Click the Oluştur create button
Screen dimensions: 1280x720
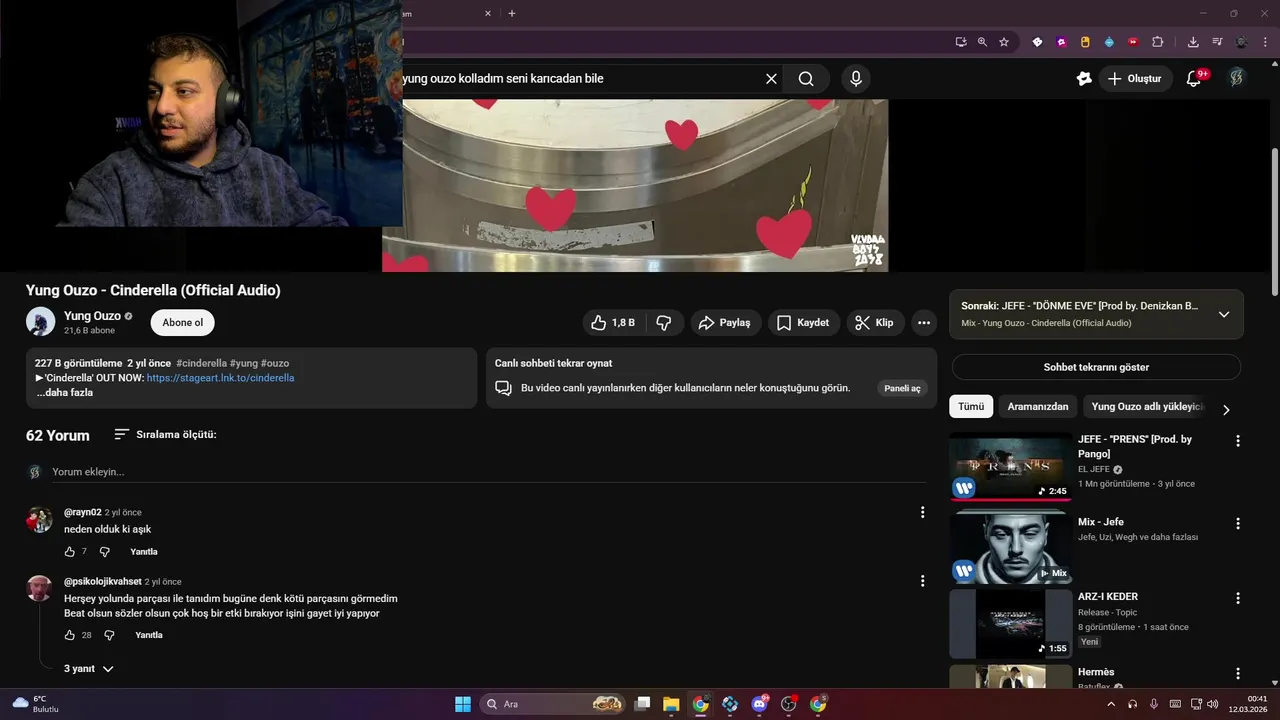point(1135,79)
